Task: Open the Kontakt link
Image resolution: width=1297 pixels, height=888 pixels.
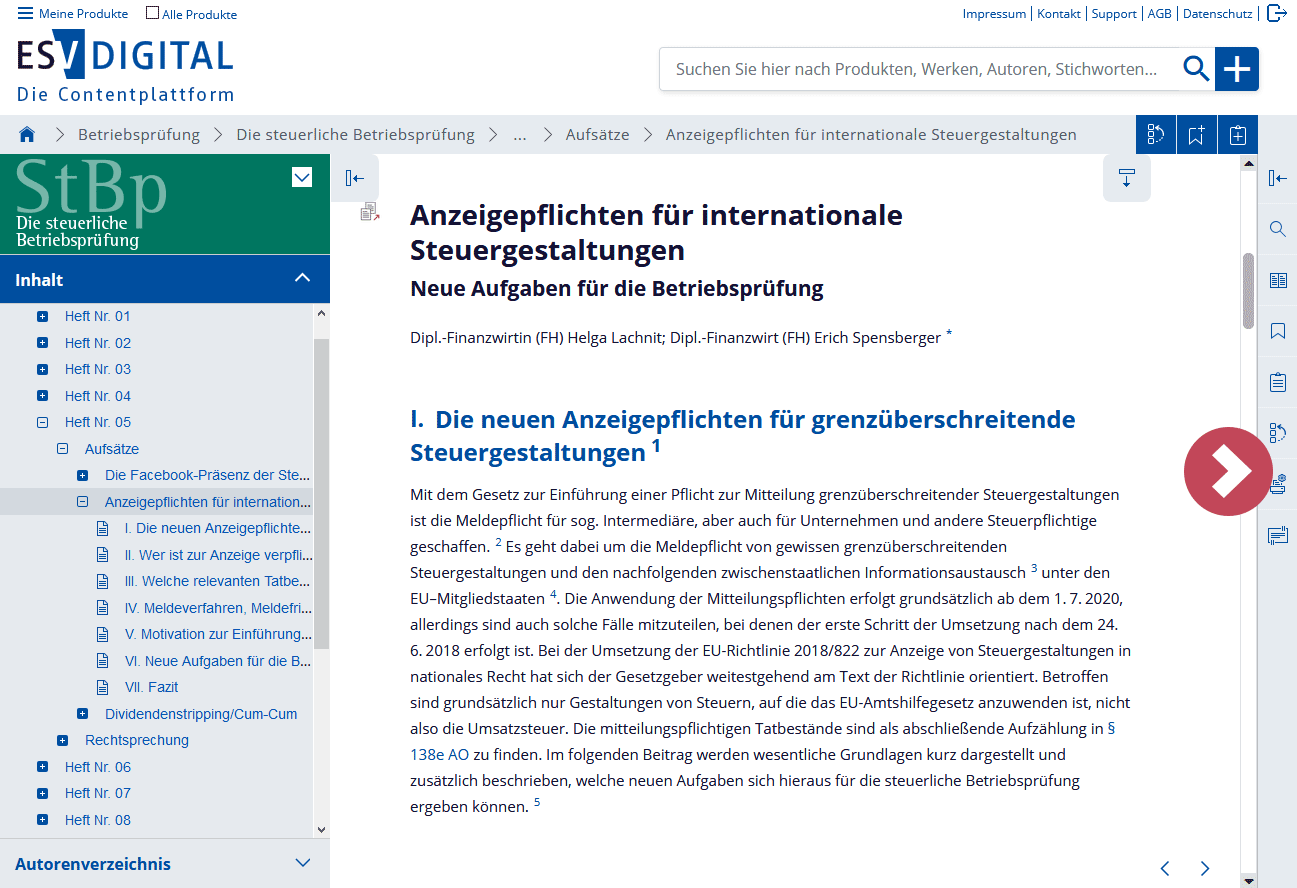Action: (x=1059, y=14)
